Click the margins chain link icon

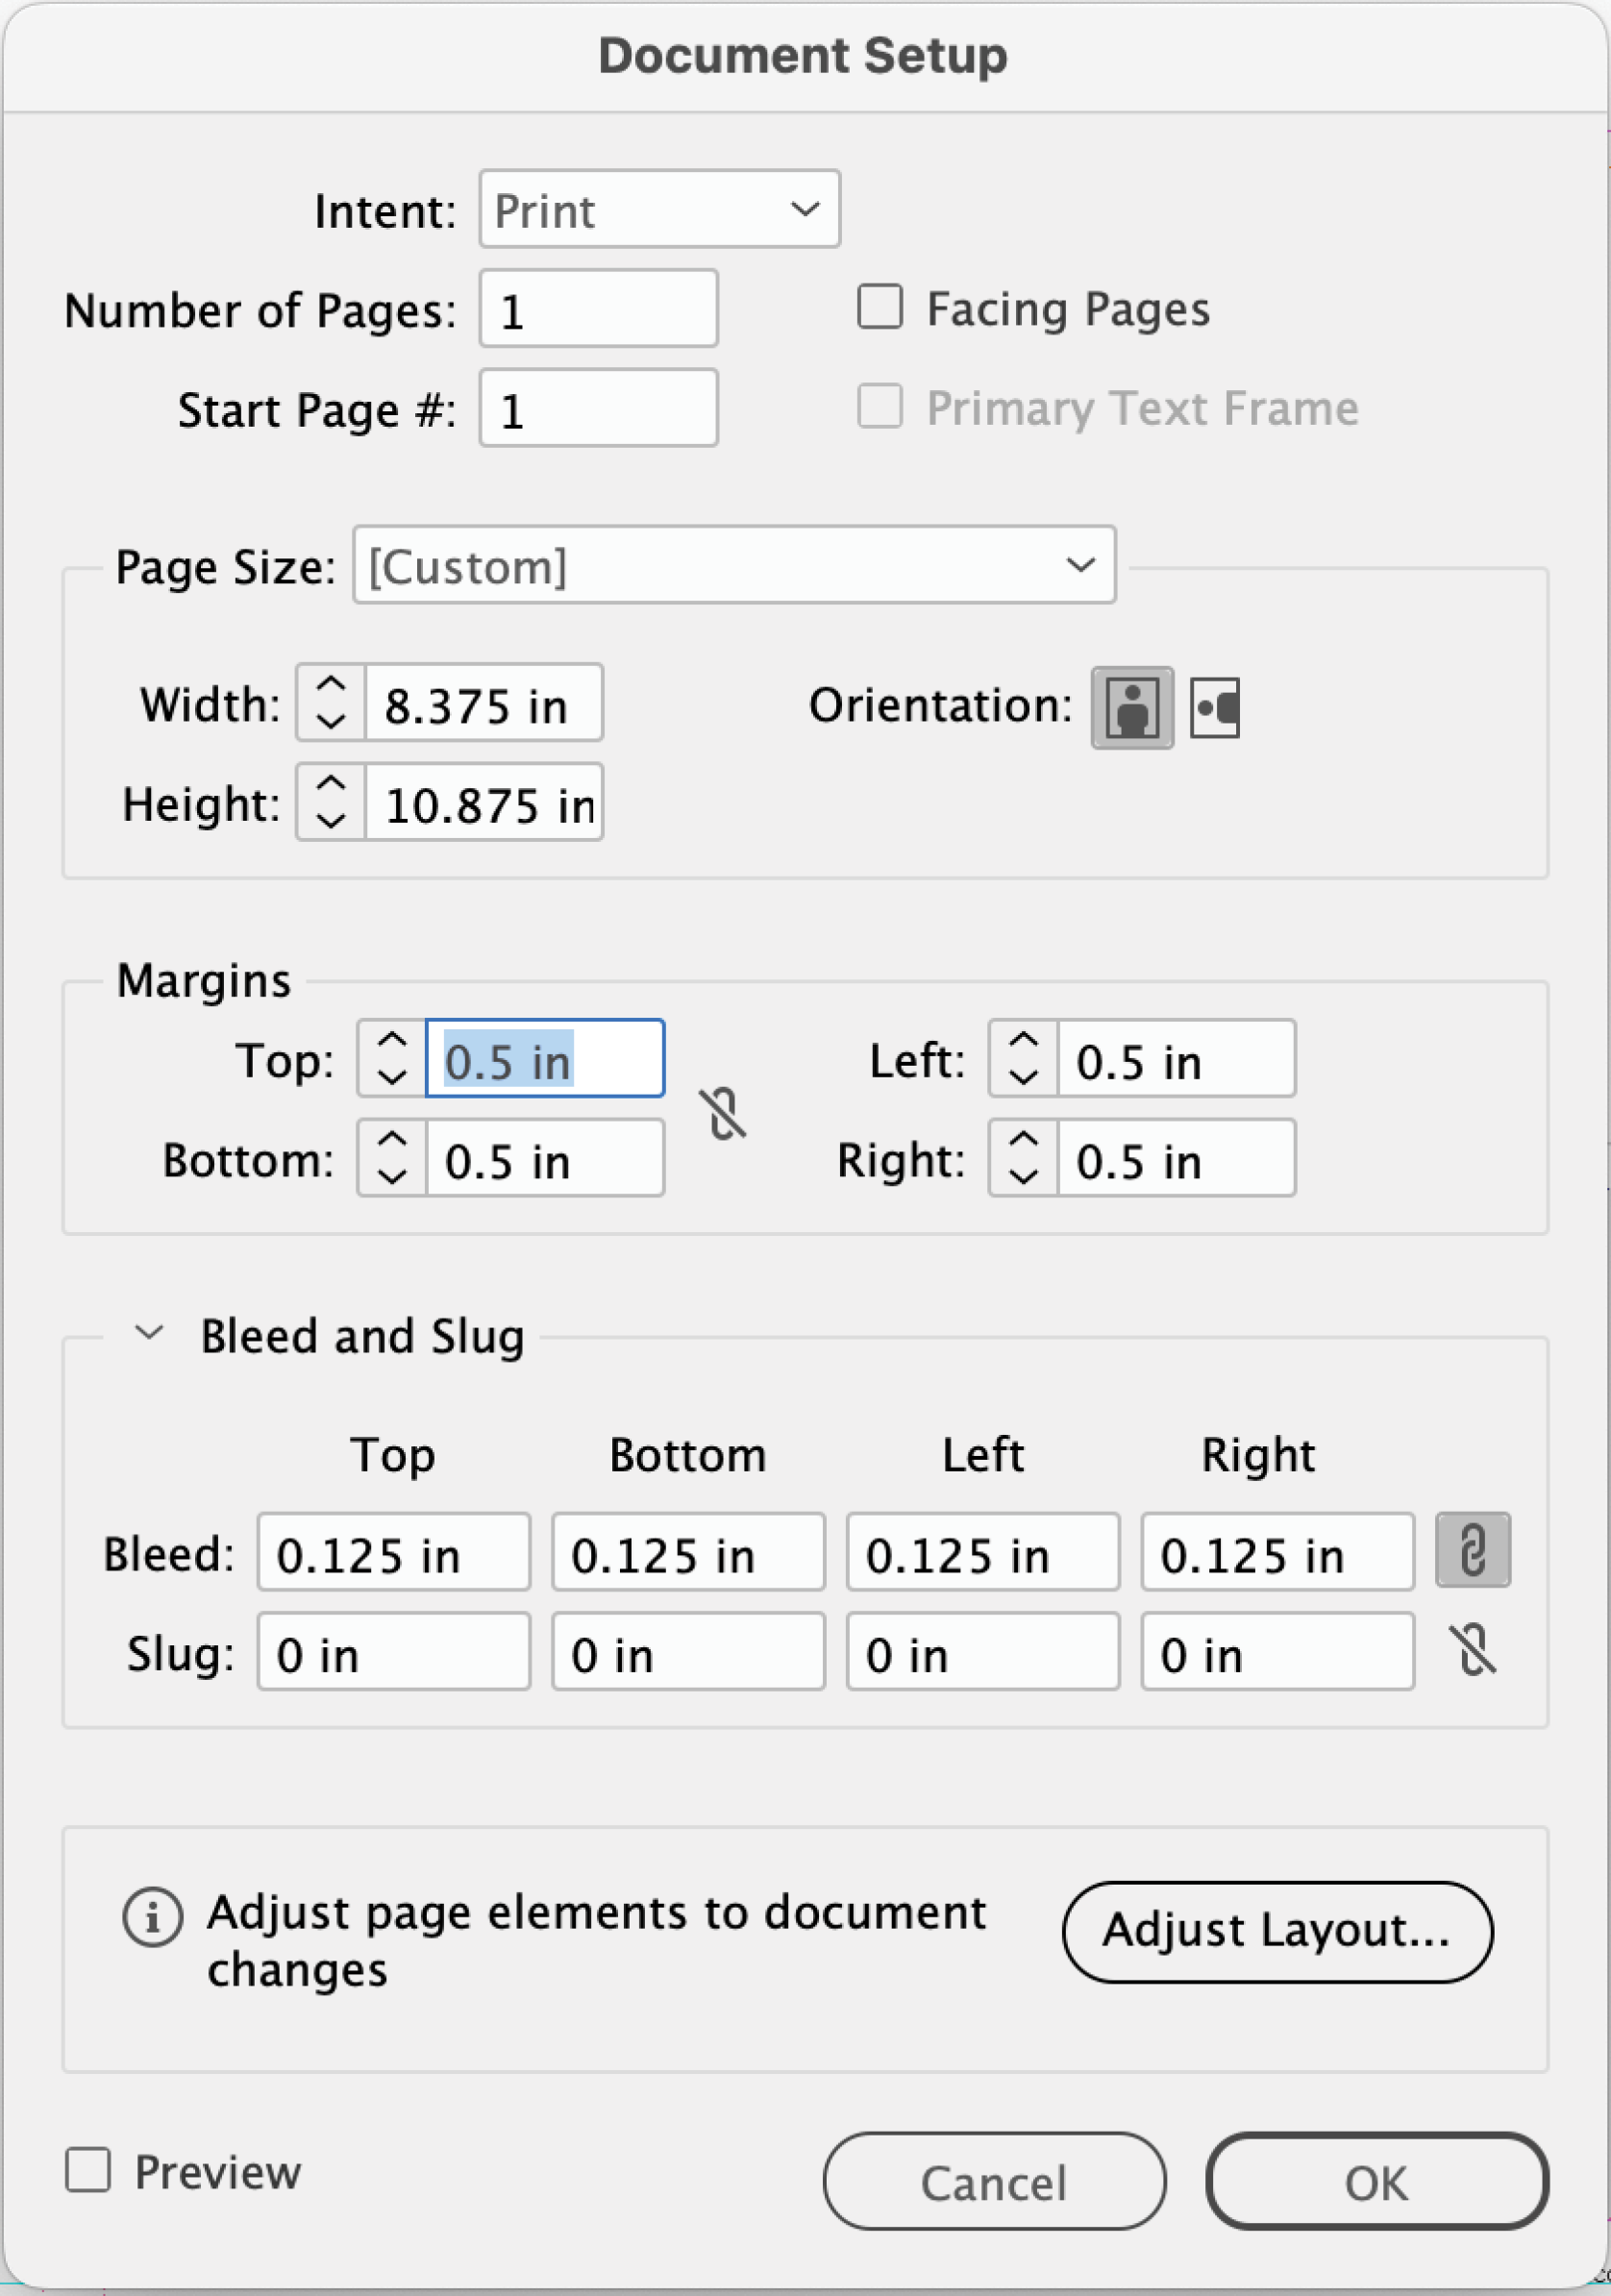(x=724, y=1112)
